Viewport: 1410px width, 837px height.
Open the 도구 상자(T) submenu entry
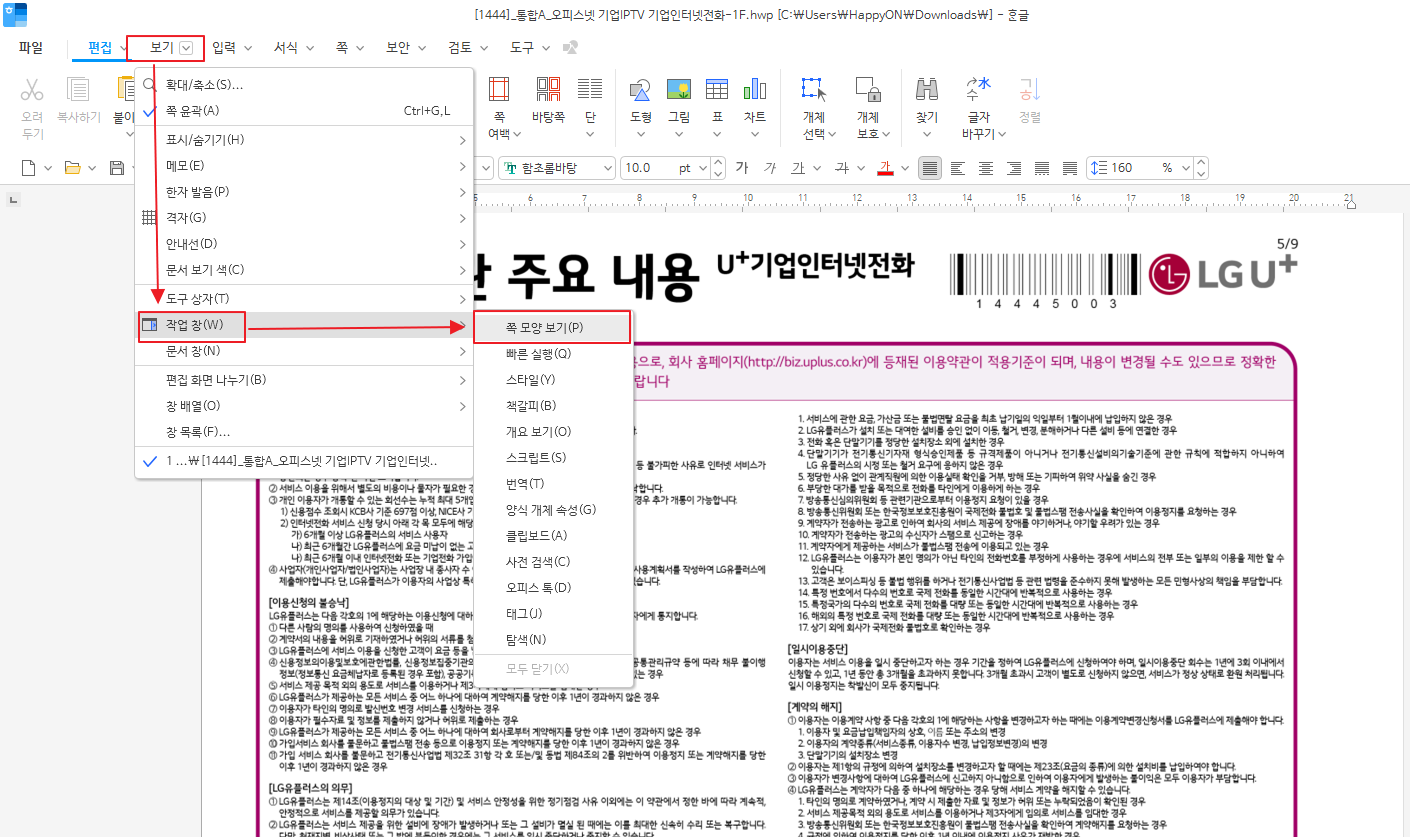click(x=305, y=298)
